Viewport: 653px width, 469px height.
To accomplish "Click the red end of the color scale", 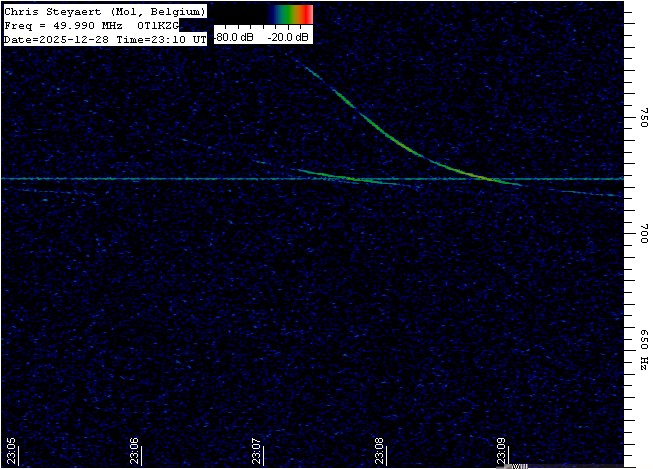I will pos(309,13).
